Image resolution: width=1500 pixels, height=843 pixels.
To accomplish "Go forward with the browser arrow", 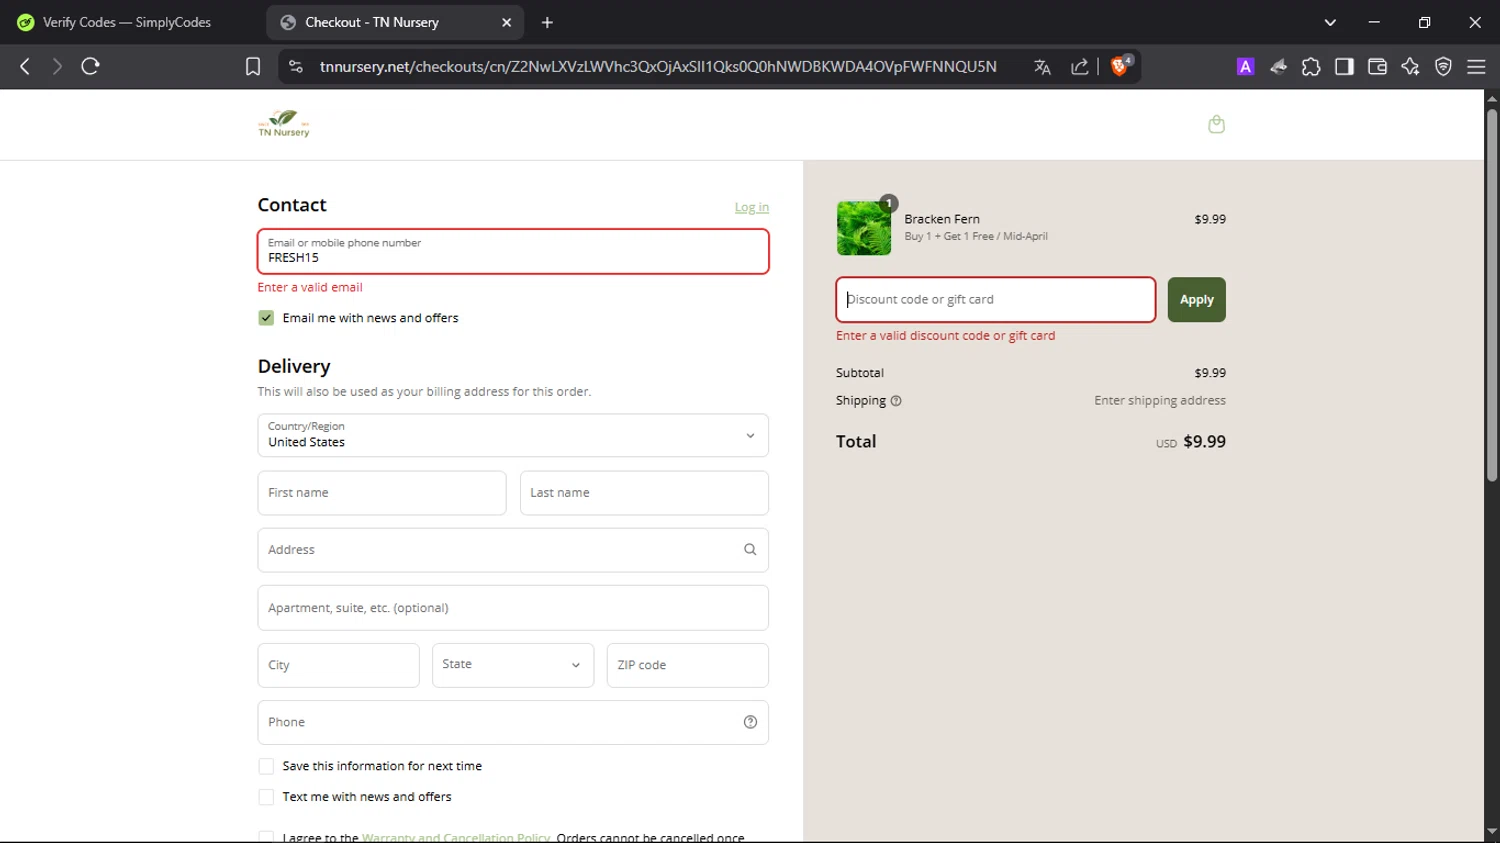I will pyautogui.click(x=57, y=66).
